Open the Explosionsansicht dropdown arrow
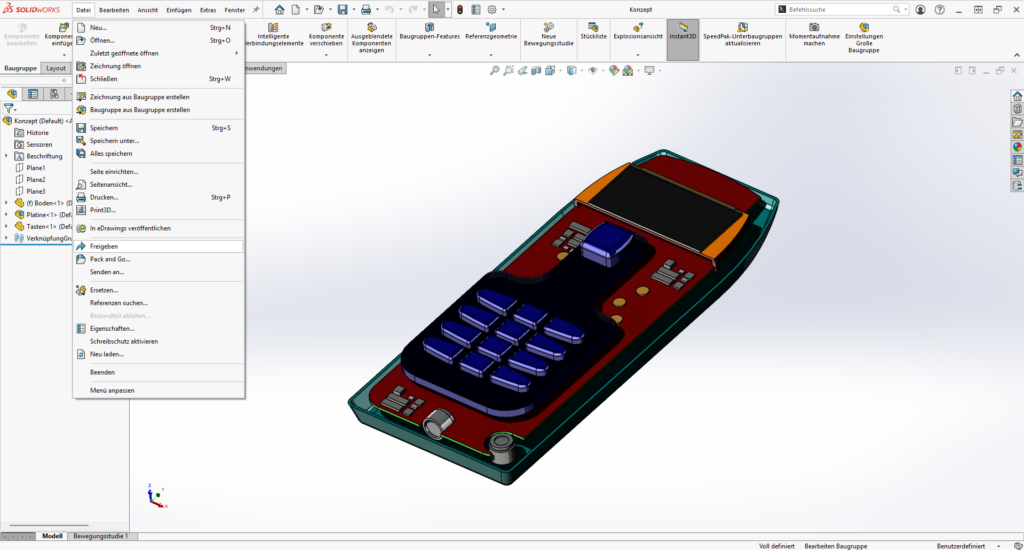Viewport: 1024px width, 550px height. pos(640,54)
